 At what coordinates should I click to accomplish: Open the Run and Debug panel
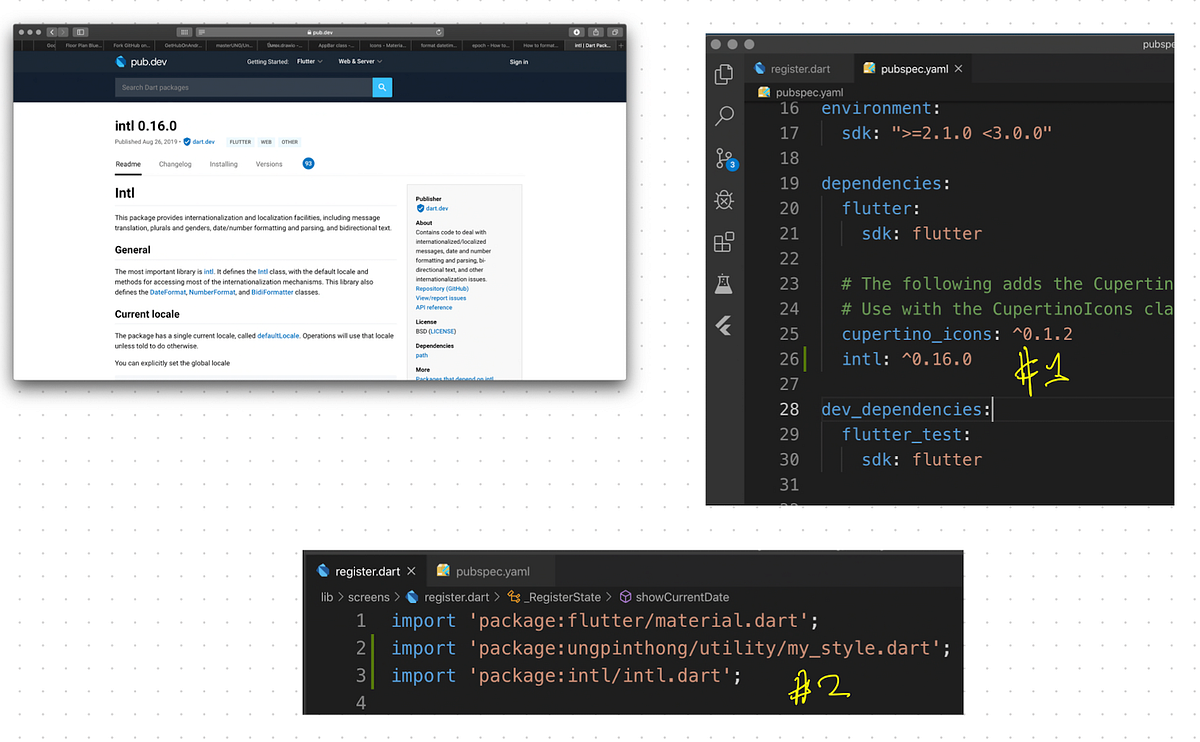725,199
